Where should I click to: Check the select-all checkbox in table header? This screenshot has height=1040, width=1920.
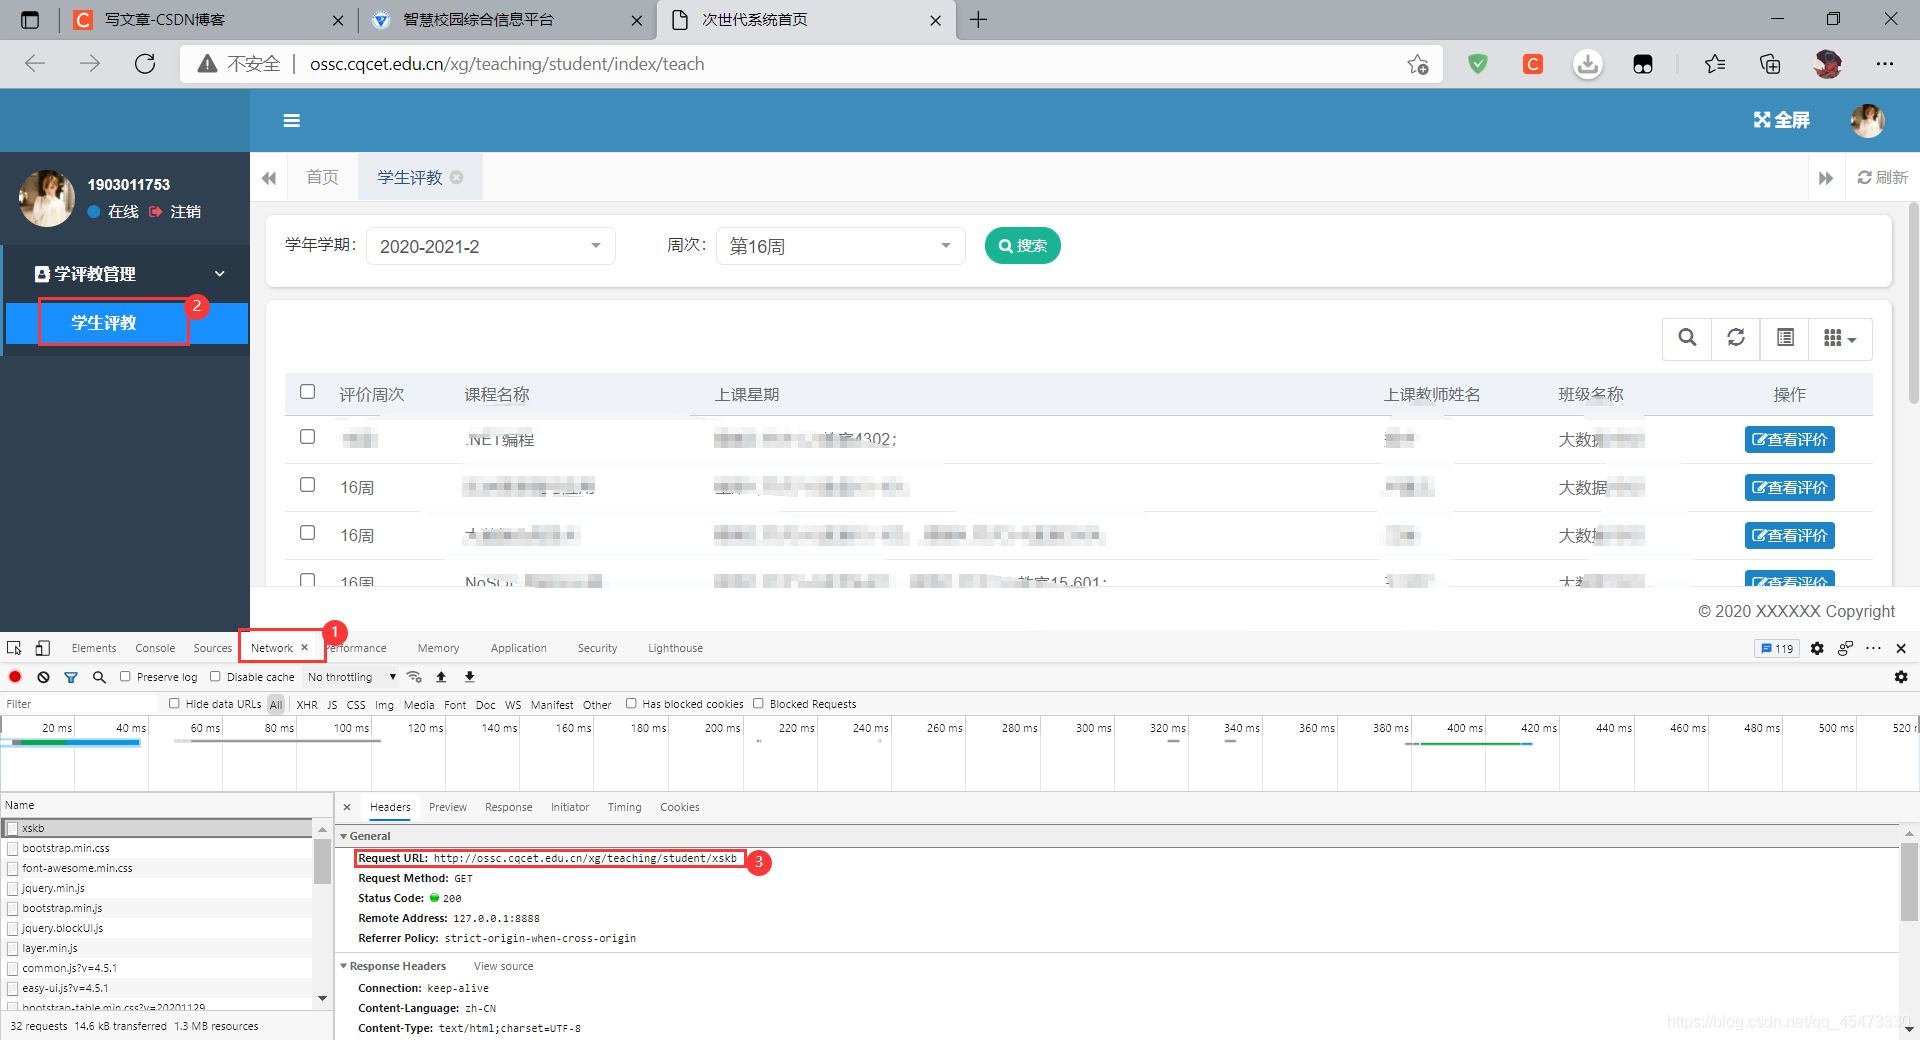[307, 392]
